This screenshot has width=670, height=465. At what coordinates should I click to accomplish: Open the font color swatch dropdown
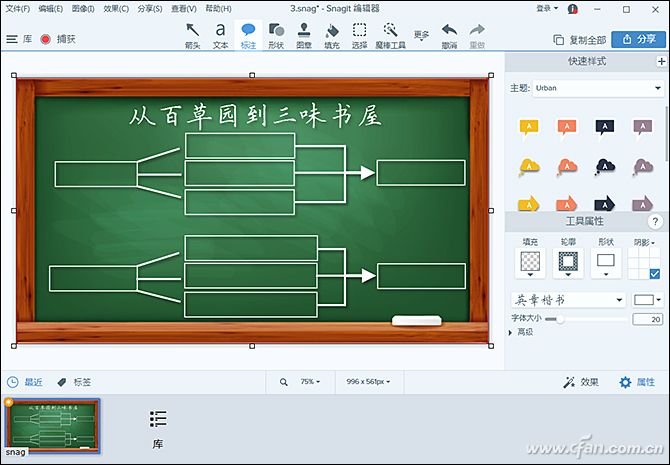pos(647,300)
